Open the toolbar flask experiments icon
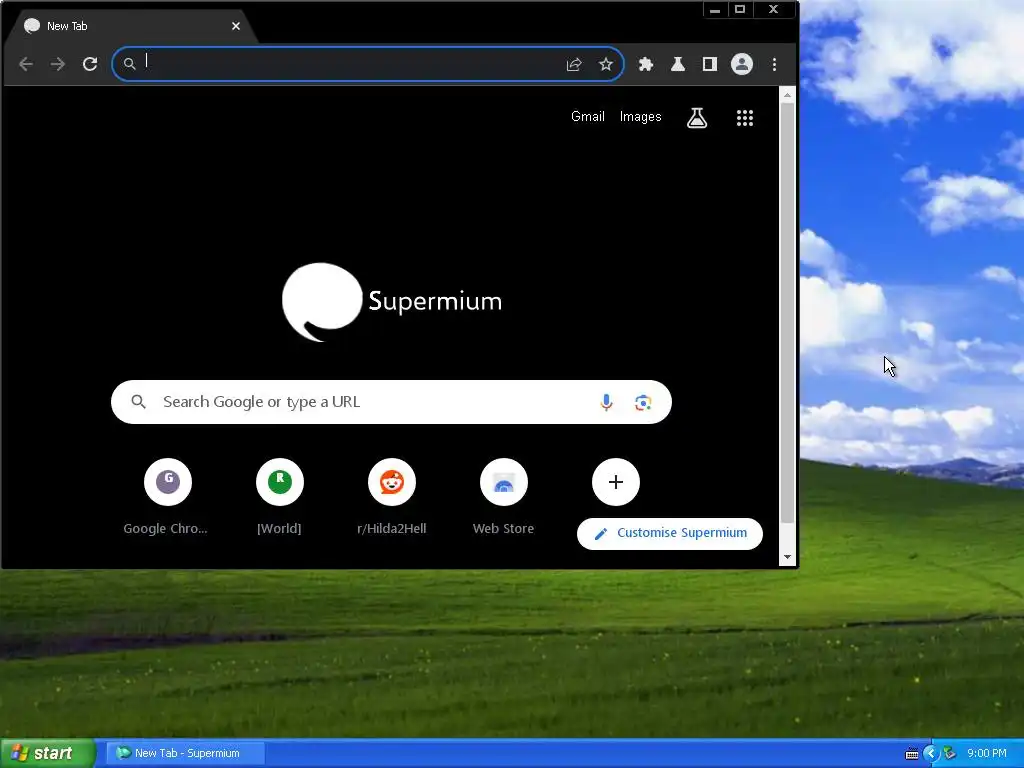 (678, 64)
